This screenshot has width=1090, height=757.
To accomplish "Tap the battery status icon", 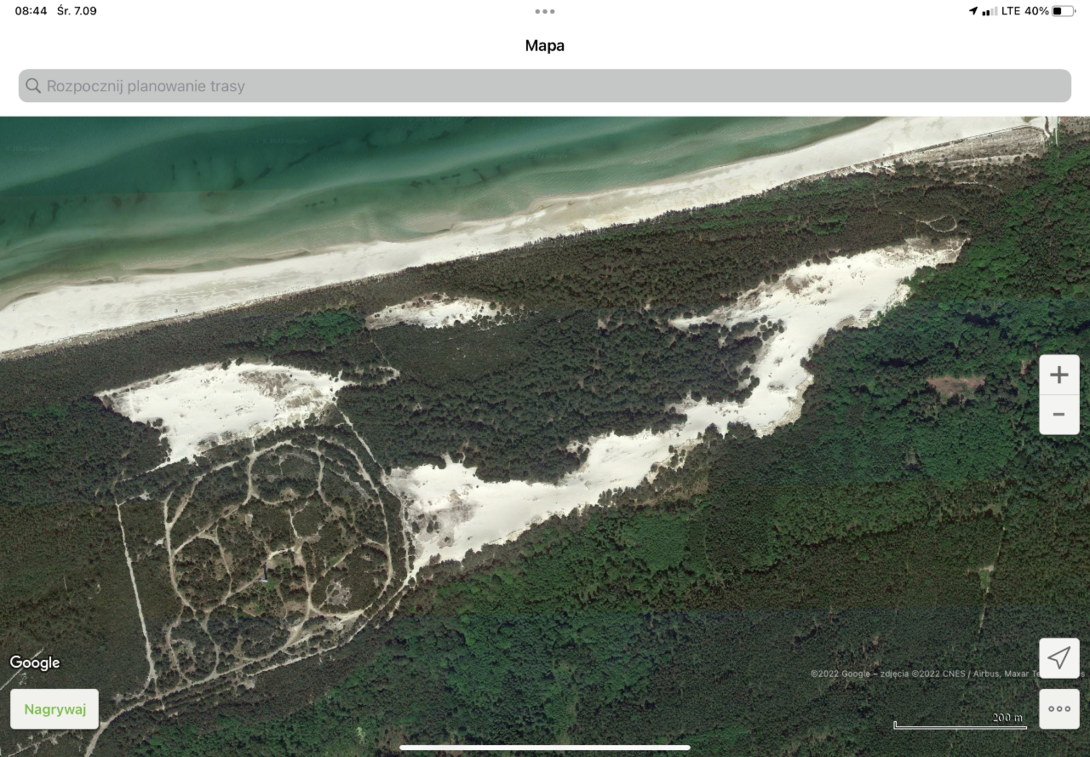I will click(x=1064, y=11).
